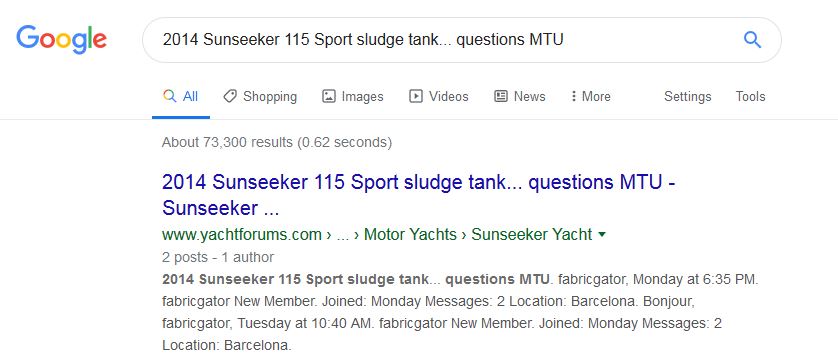Open the Sunseeker 115 Sport sludge tank result
The image size is (838, 362).
[419, 195]
